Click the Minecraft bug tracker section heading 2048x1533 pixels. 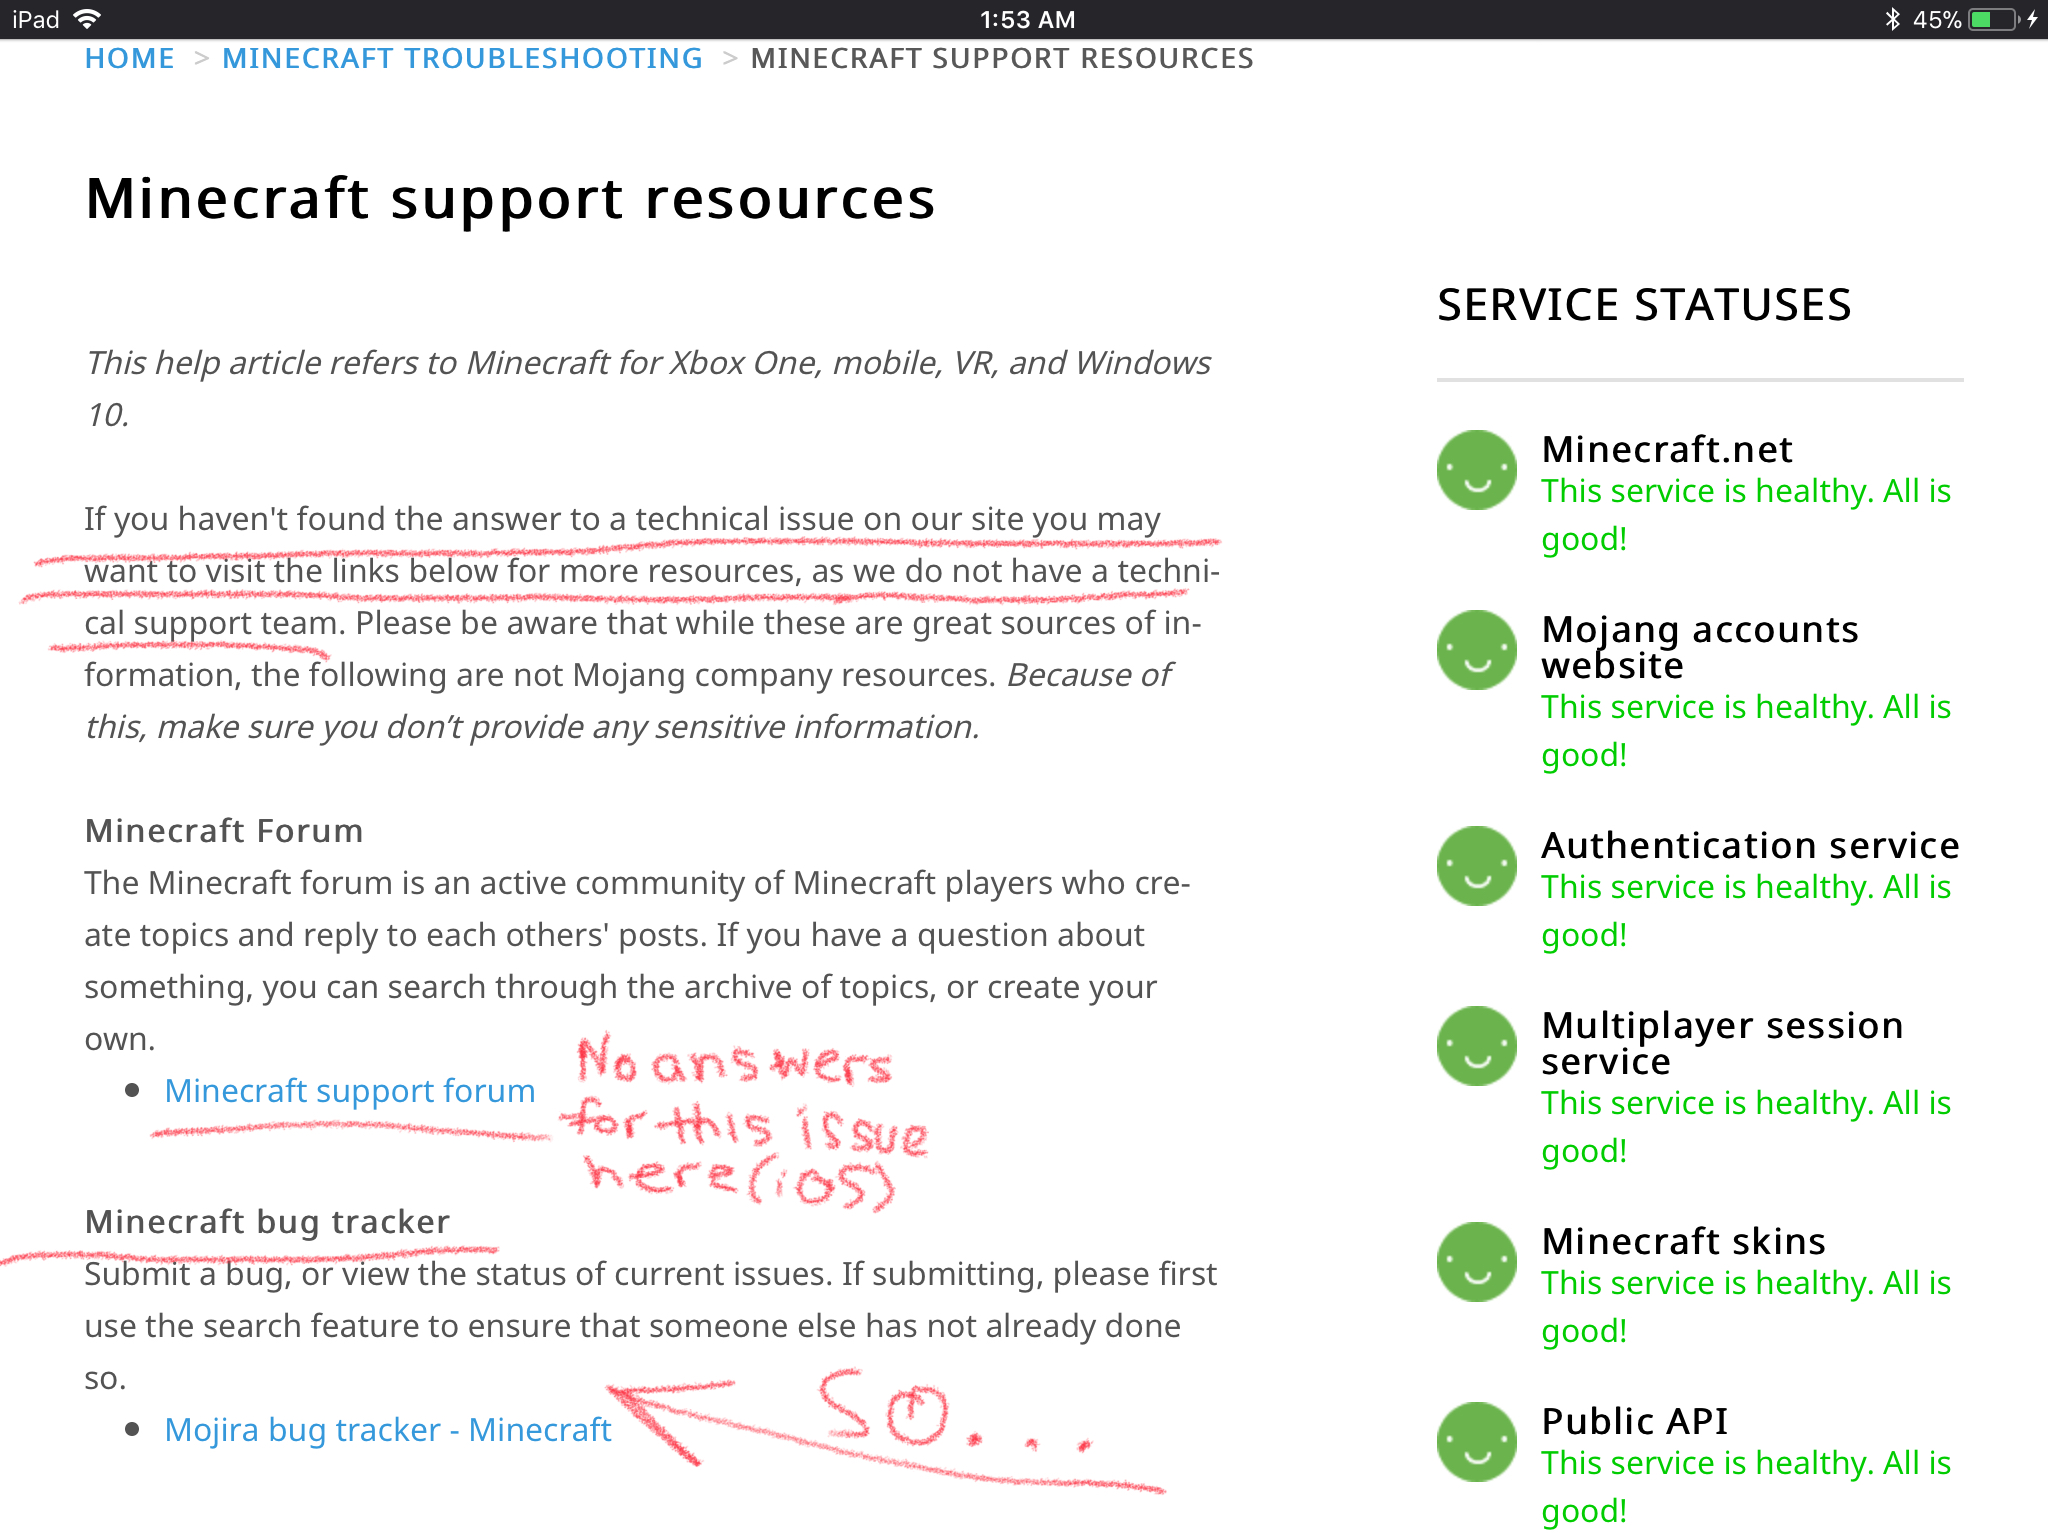pos(267,1222)
